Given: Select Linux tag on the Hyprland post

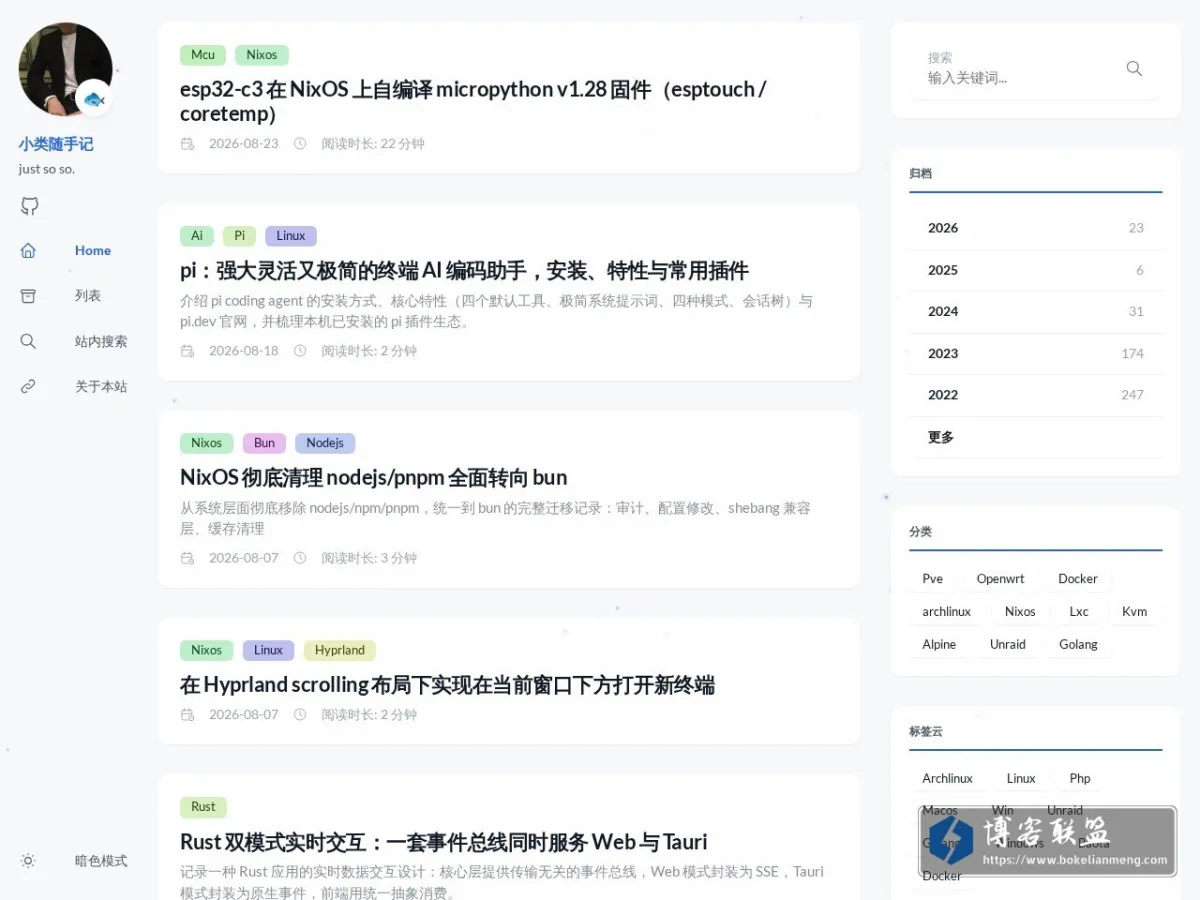Looking at the screenshot, I should click(x=268, y=650).
